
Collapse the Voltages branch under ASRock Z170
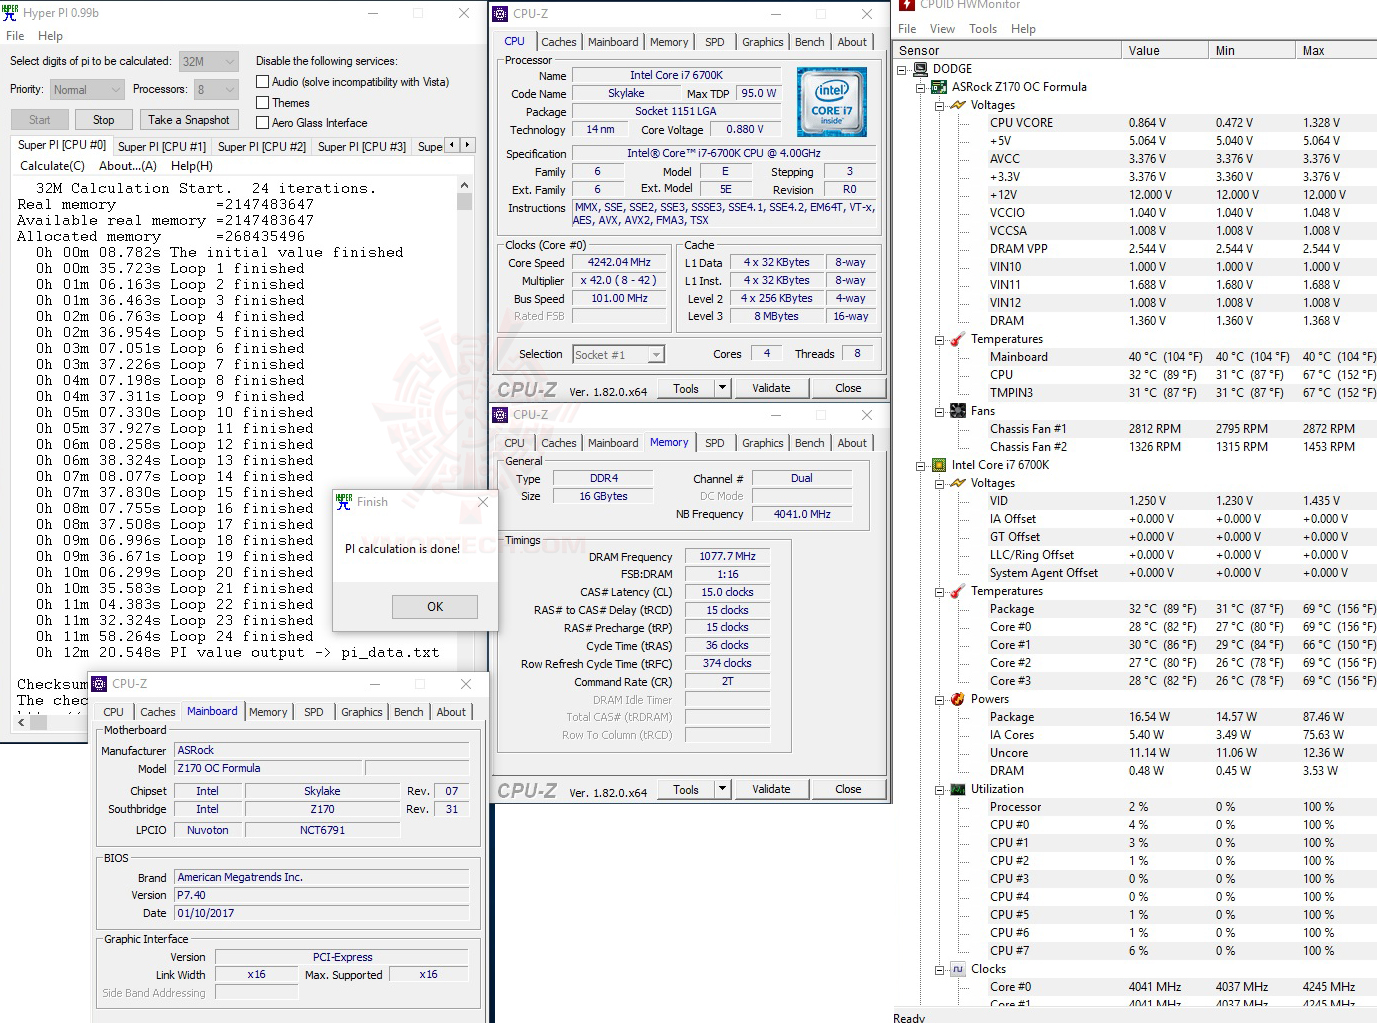[941, 105]
